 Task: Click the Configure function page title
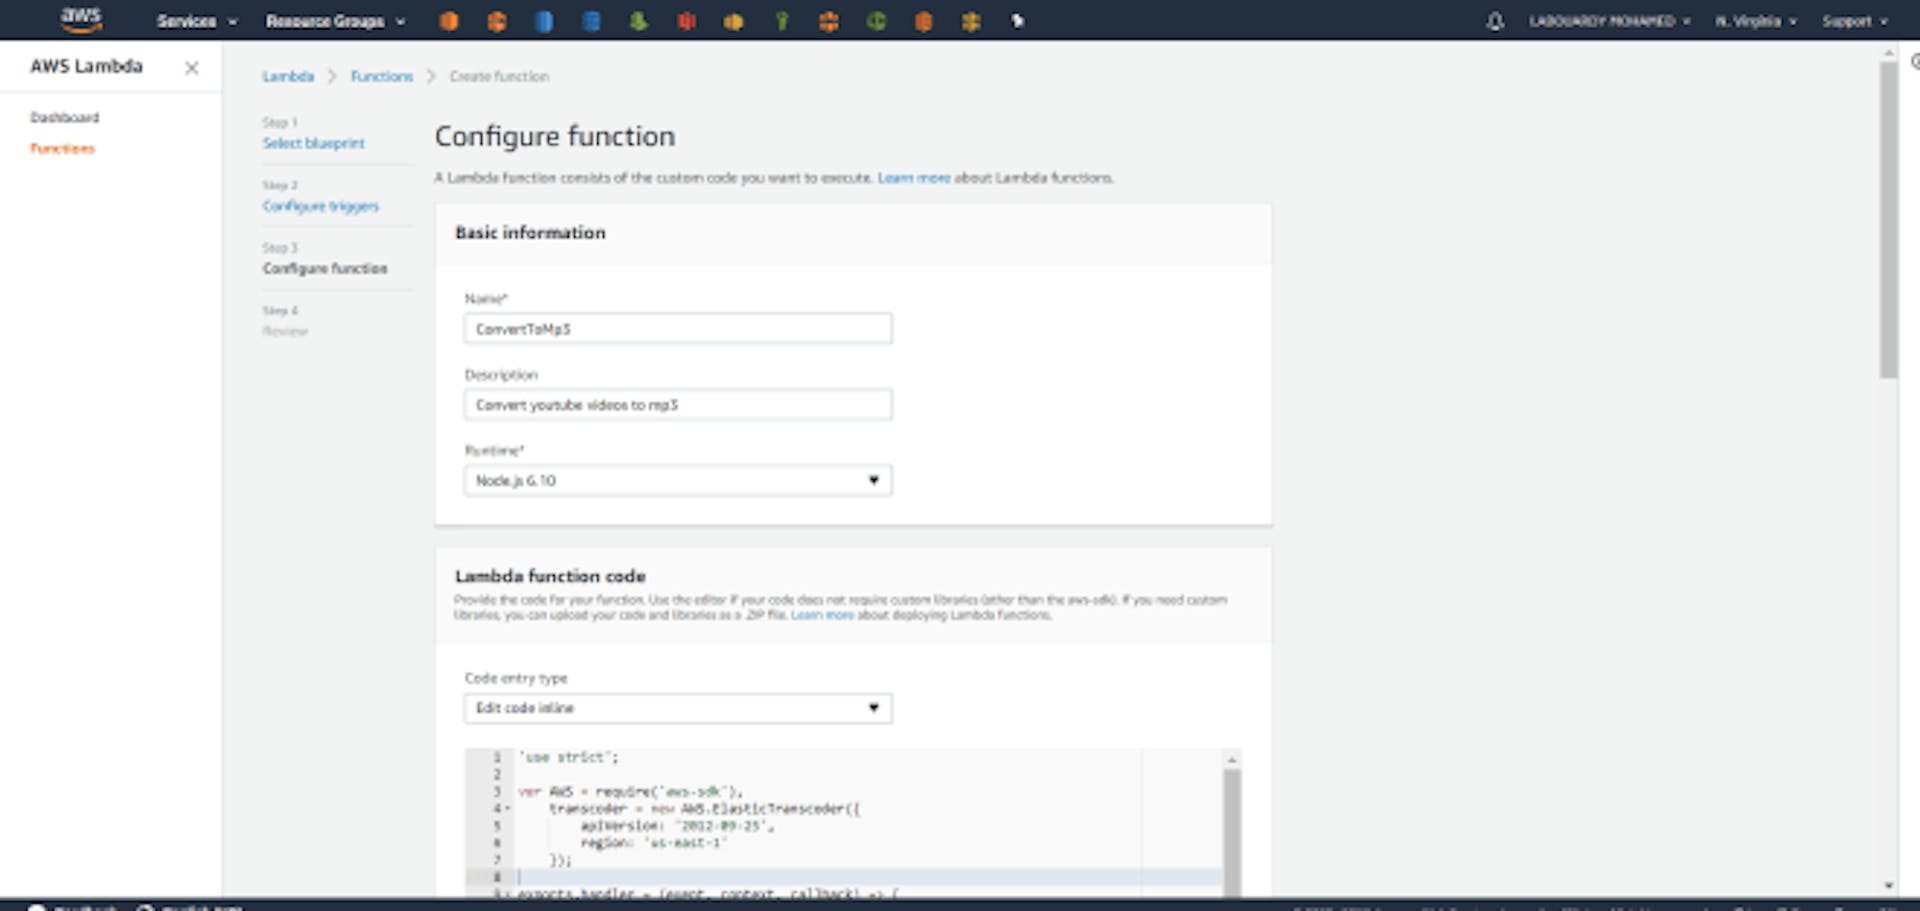(x=555, y=136)
